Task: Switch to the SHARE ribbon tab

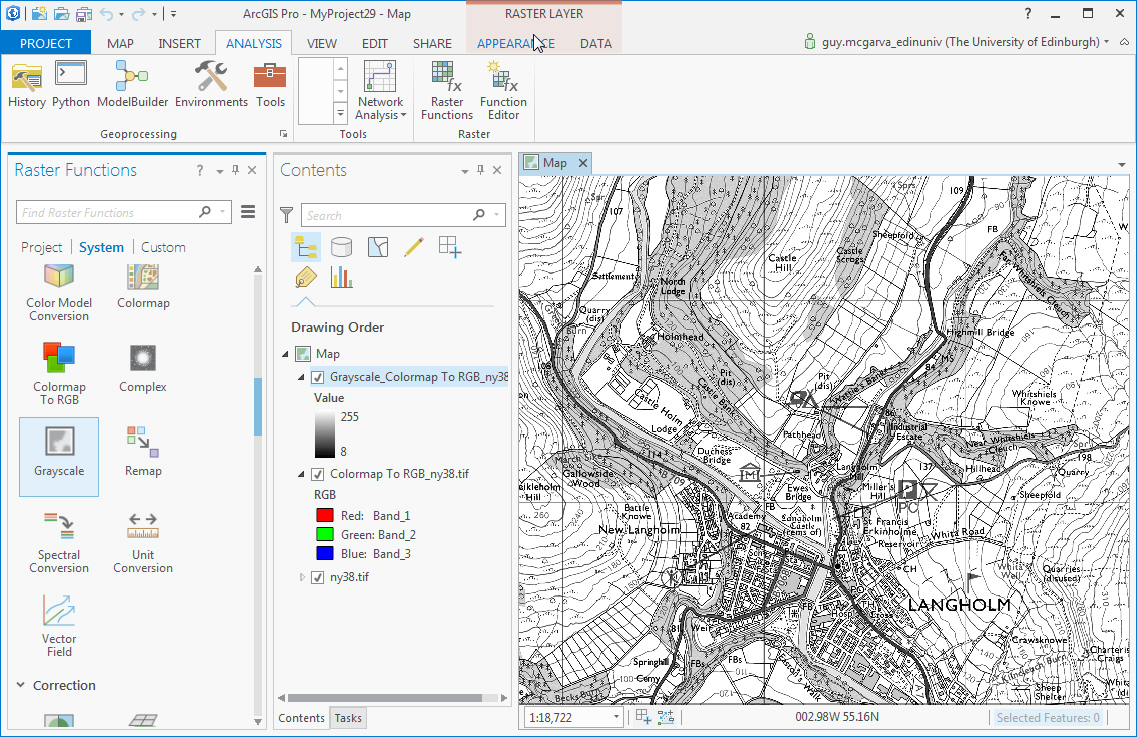Action: (432, 44)
